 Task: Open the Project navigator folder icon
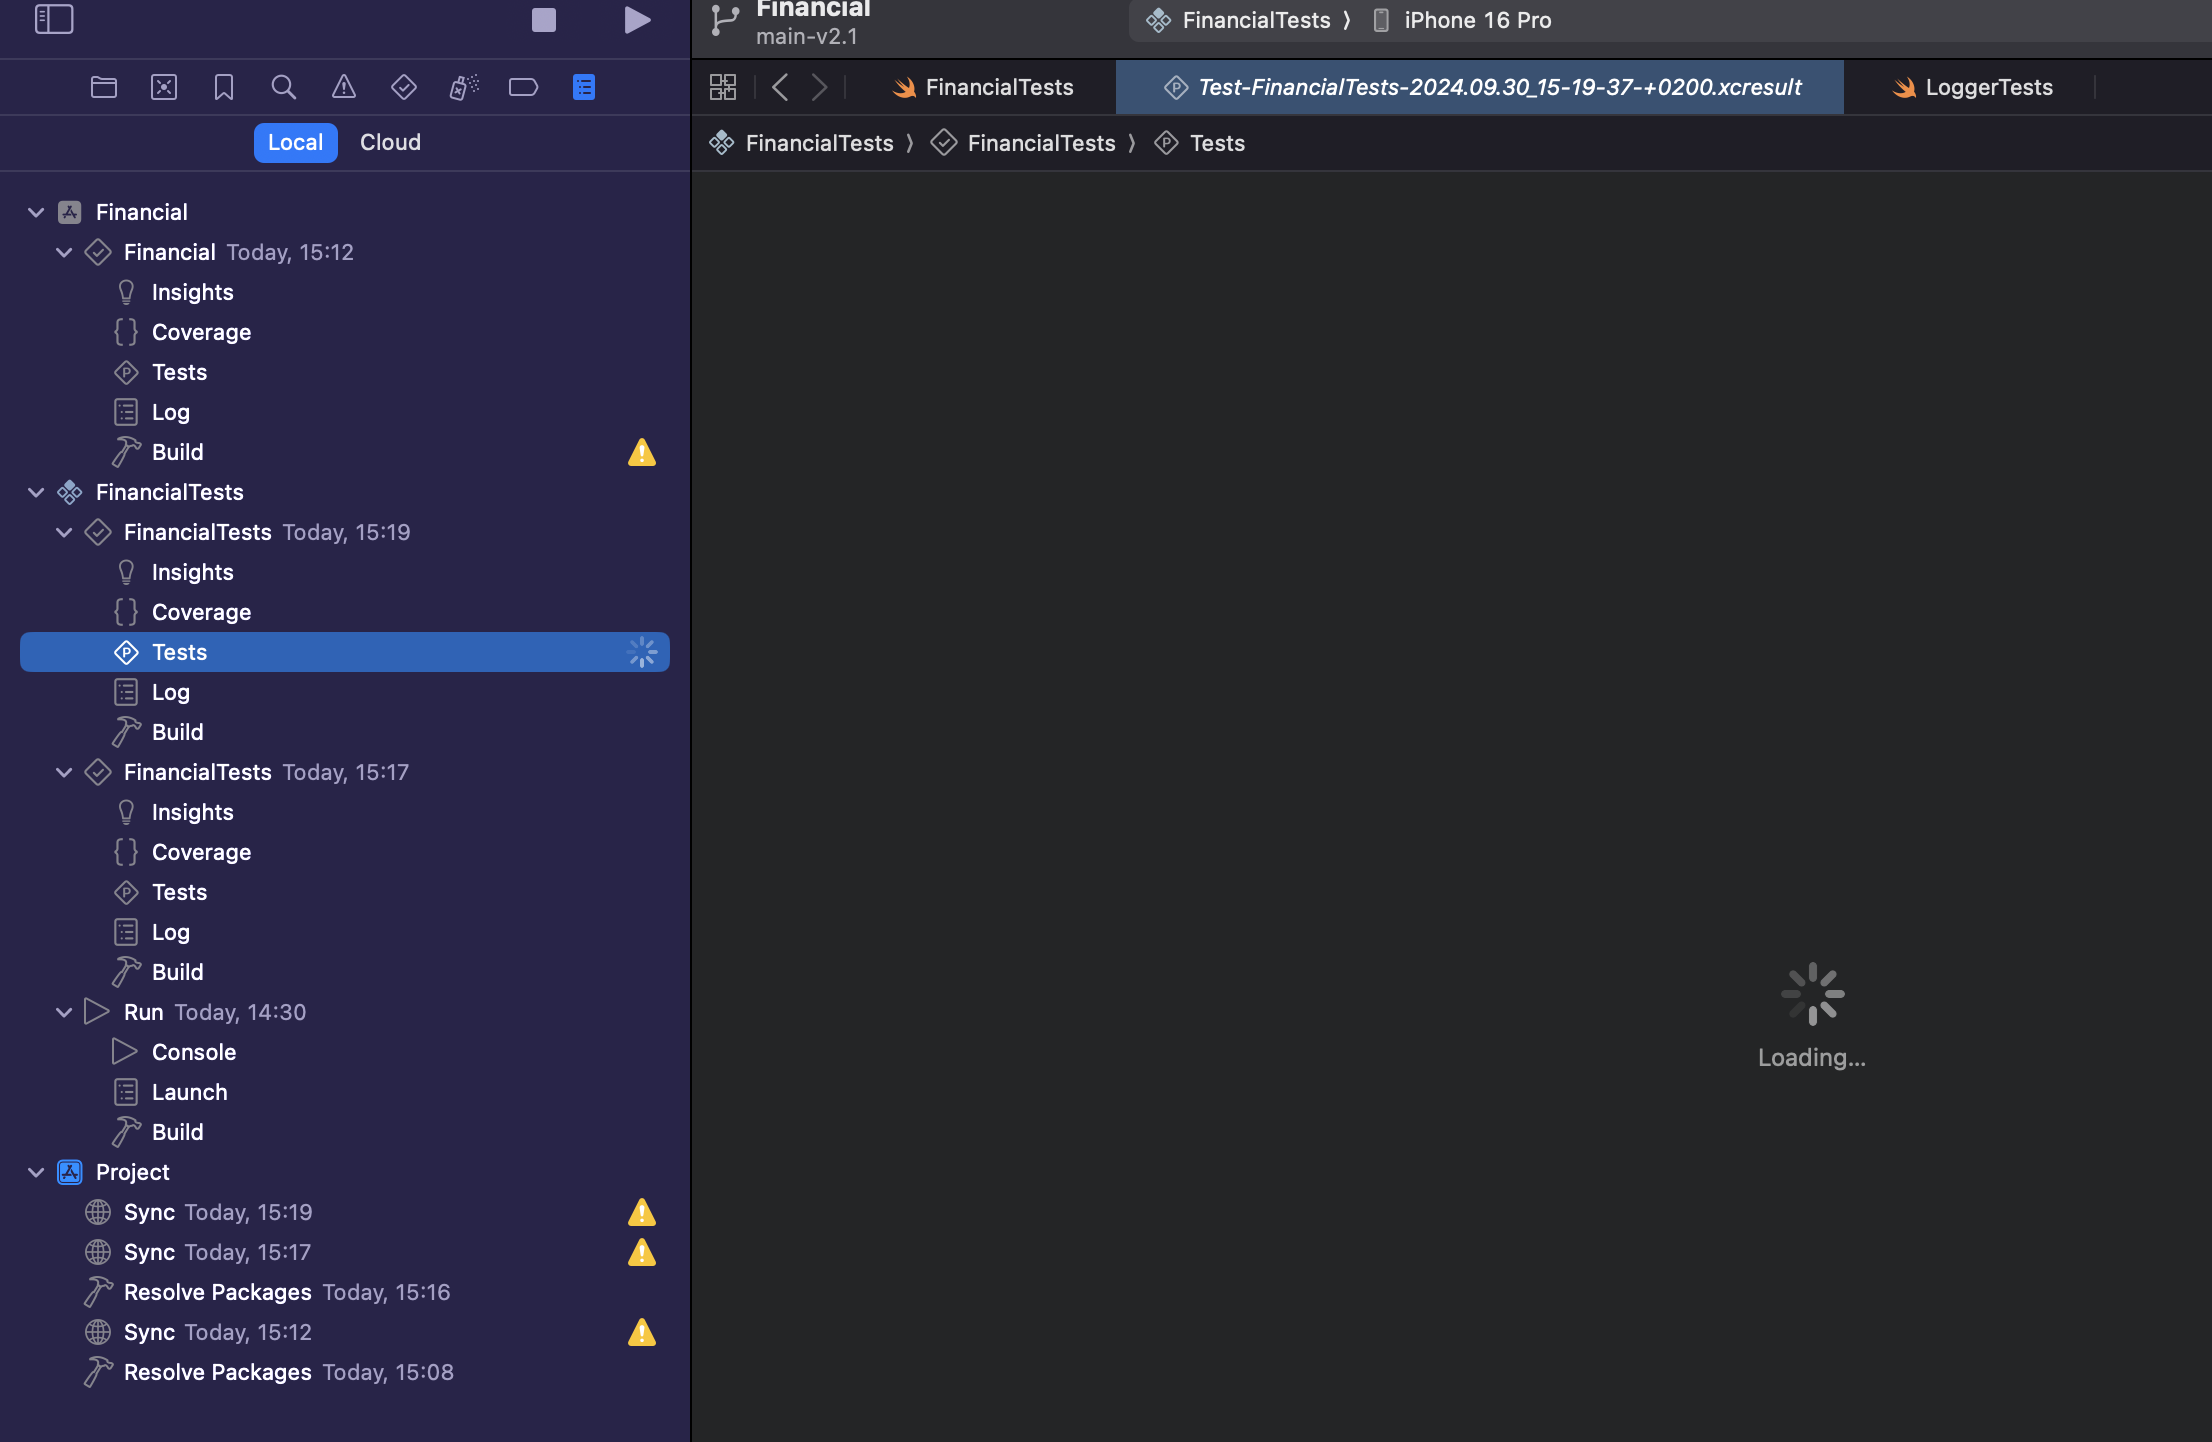click(x=104, y=87)
